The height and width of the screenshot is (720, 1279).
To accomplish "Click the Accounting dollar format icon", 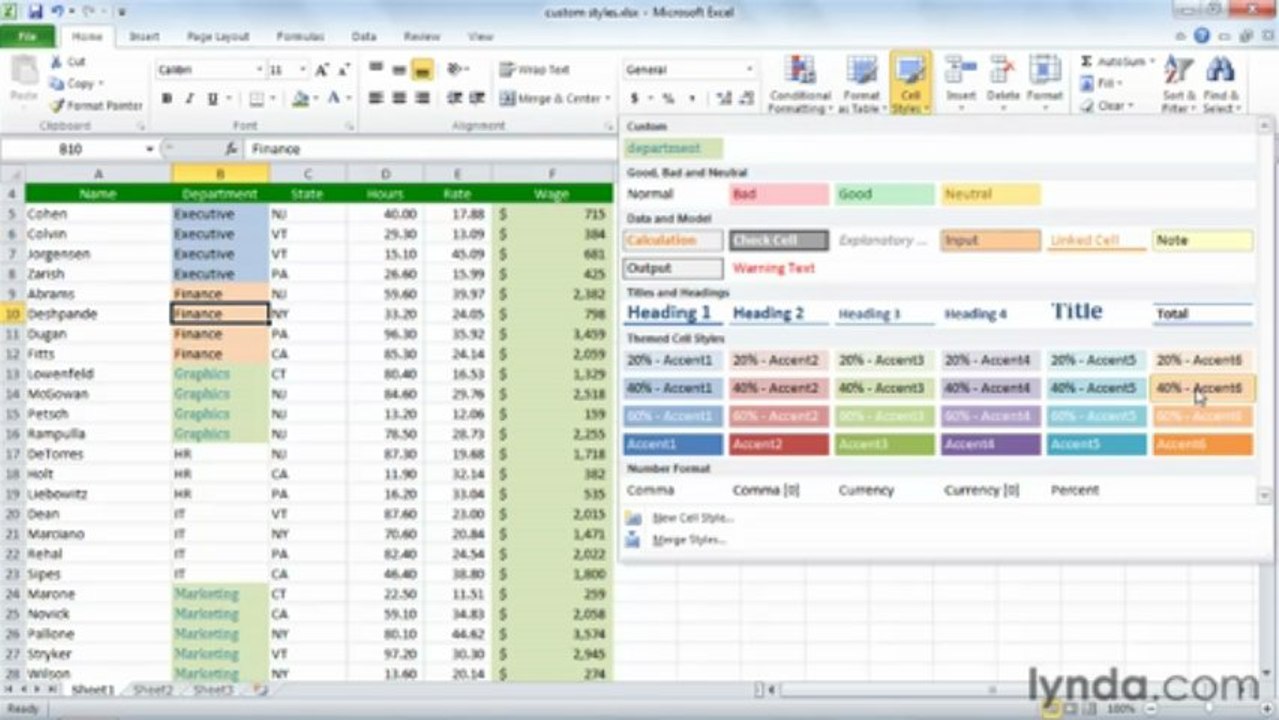I will pos(634,99).
